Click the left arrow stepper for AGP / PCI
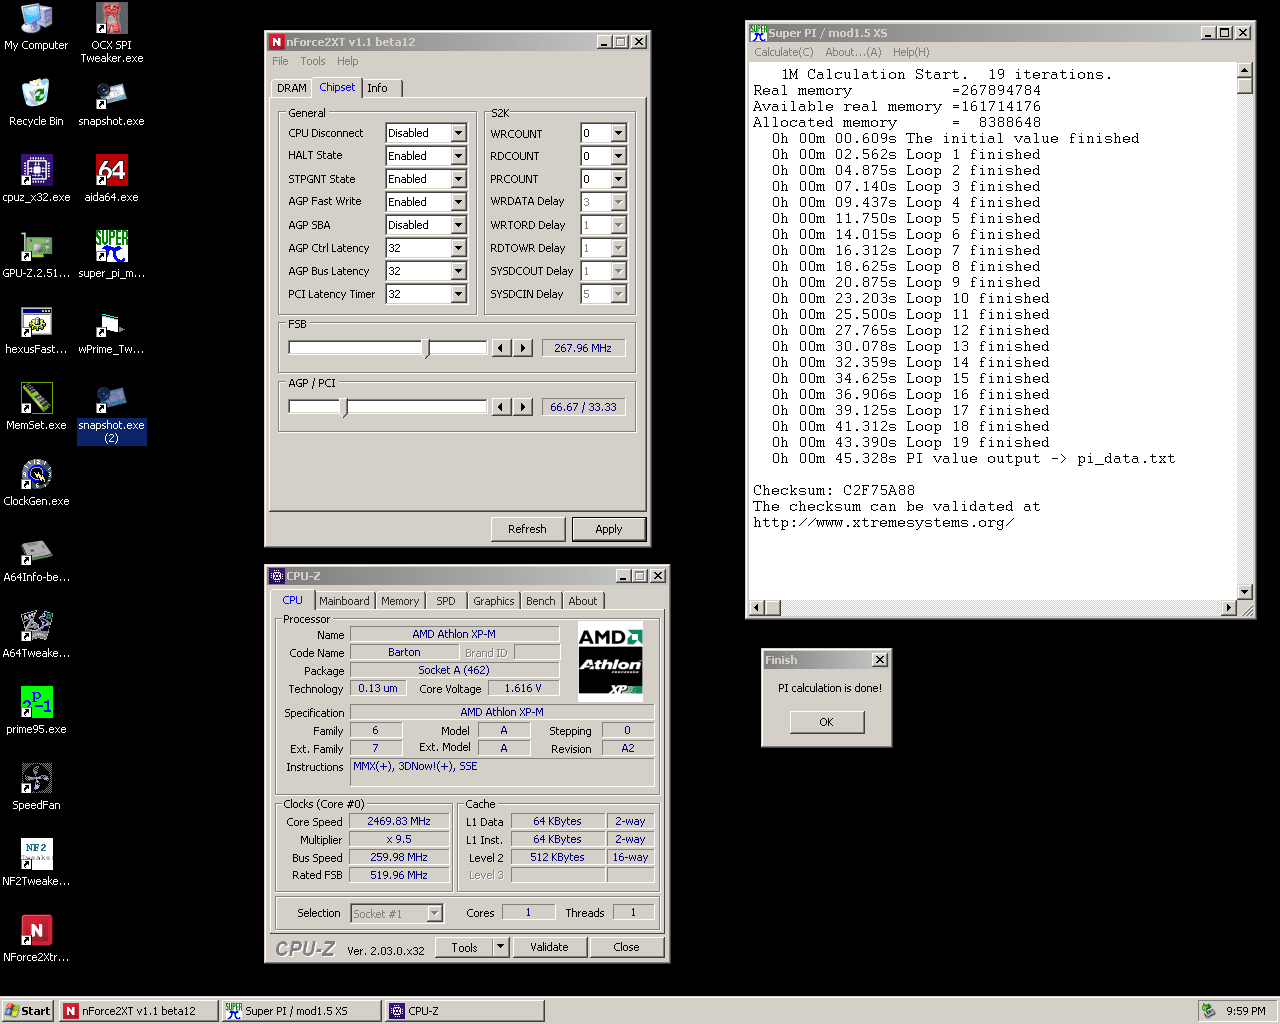This screenshot has height=1024, width=1280. 501,407
